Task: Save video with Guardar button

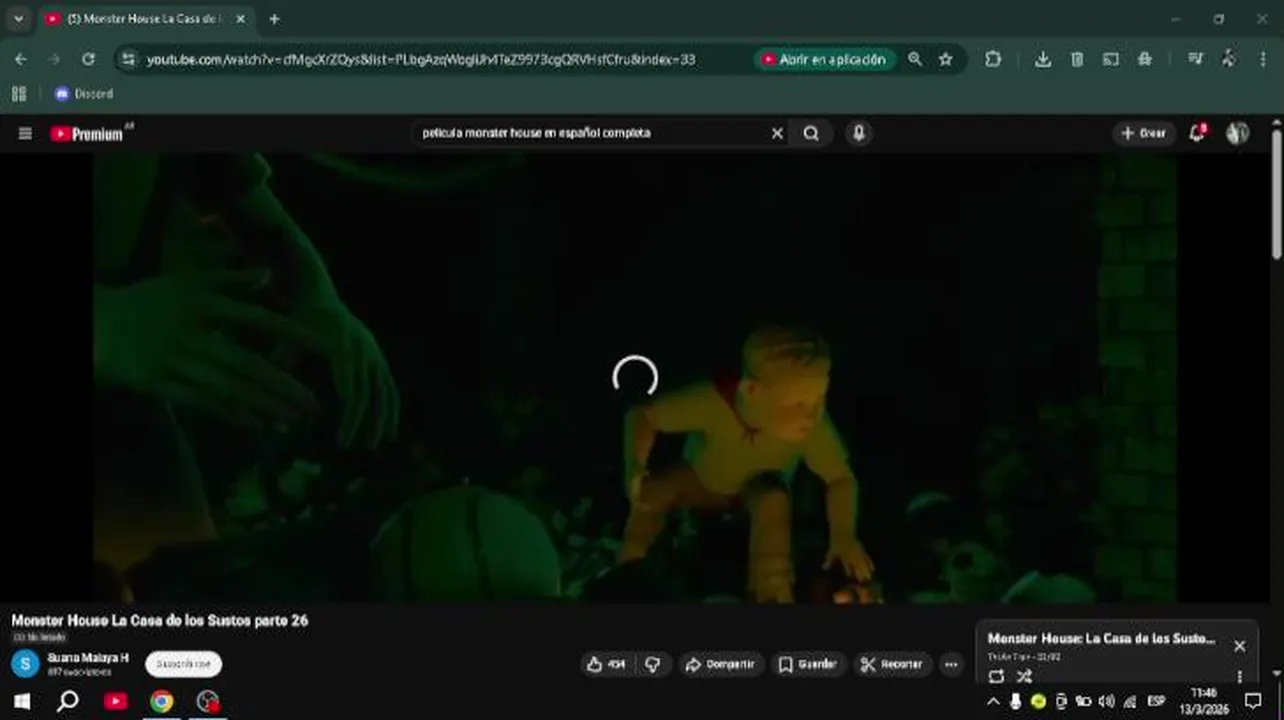Action: 808,664
